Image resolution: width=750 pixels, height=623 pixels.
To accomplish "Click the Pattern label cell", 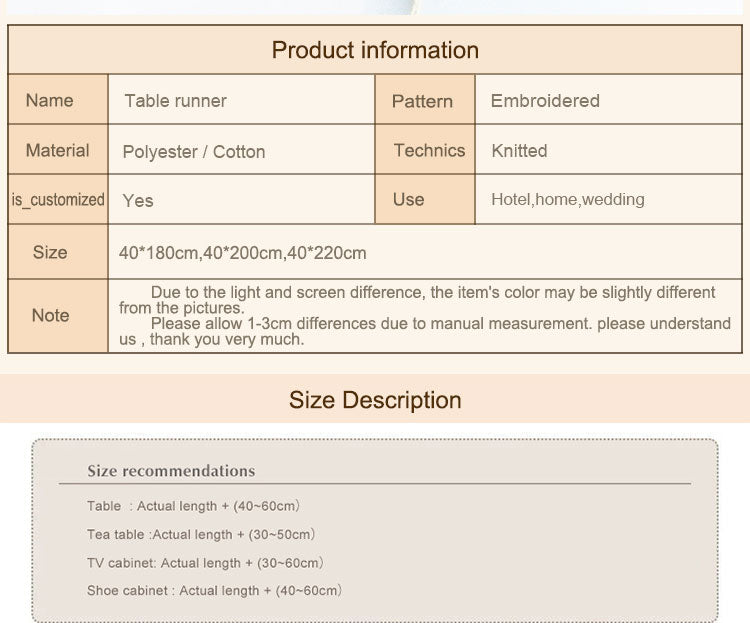I will point(422,101).
